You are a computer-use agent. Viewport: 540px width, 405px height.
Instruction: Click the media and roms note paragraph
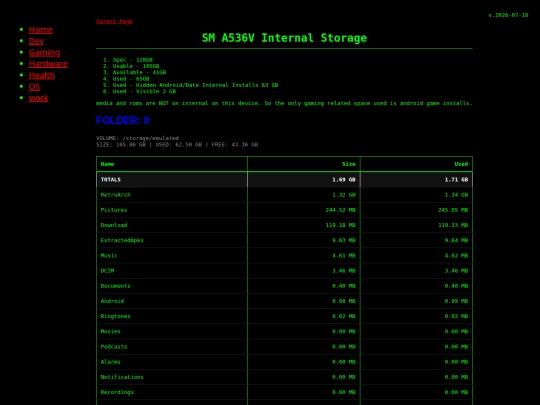(284, 103)
